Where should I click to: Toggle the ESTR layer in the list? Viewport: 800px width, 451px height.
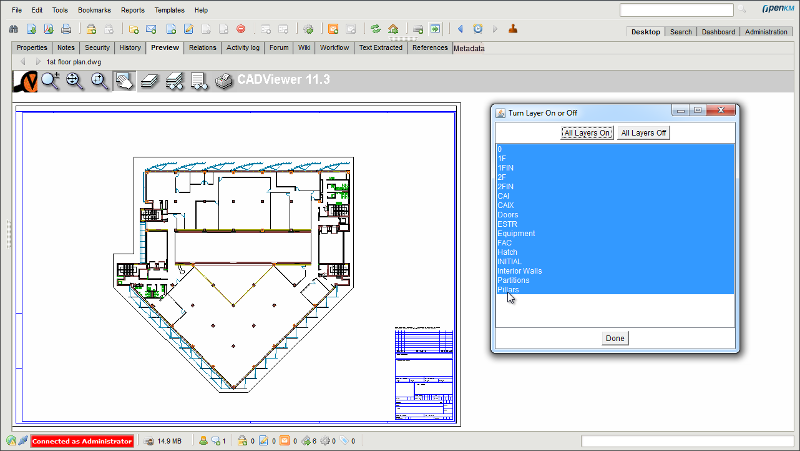tap(615, 224)
